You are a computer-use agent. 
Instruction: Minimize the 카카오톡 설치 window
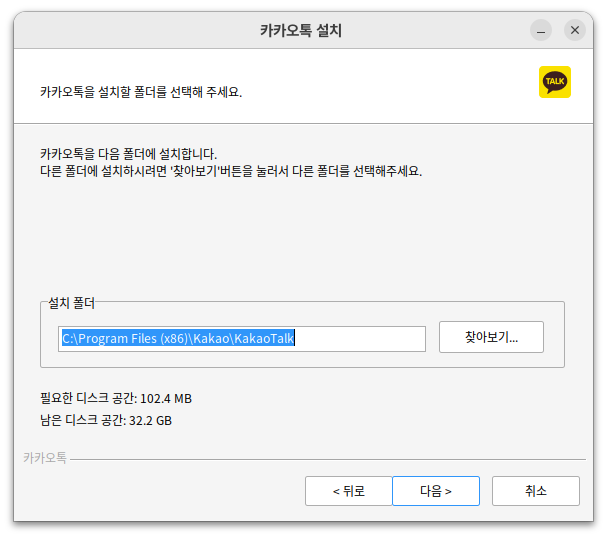tap(541, 30)
